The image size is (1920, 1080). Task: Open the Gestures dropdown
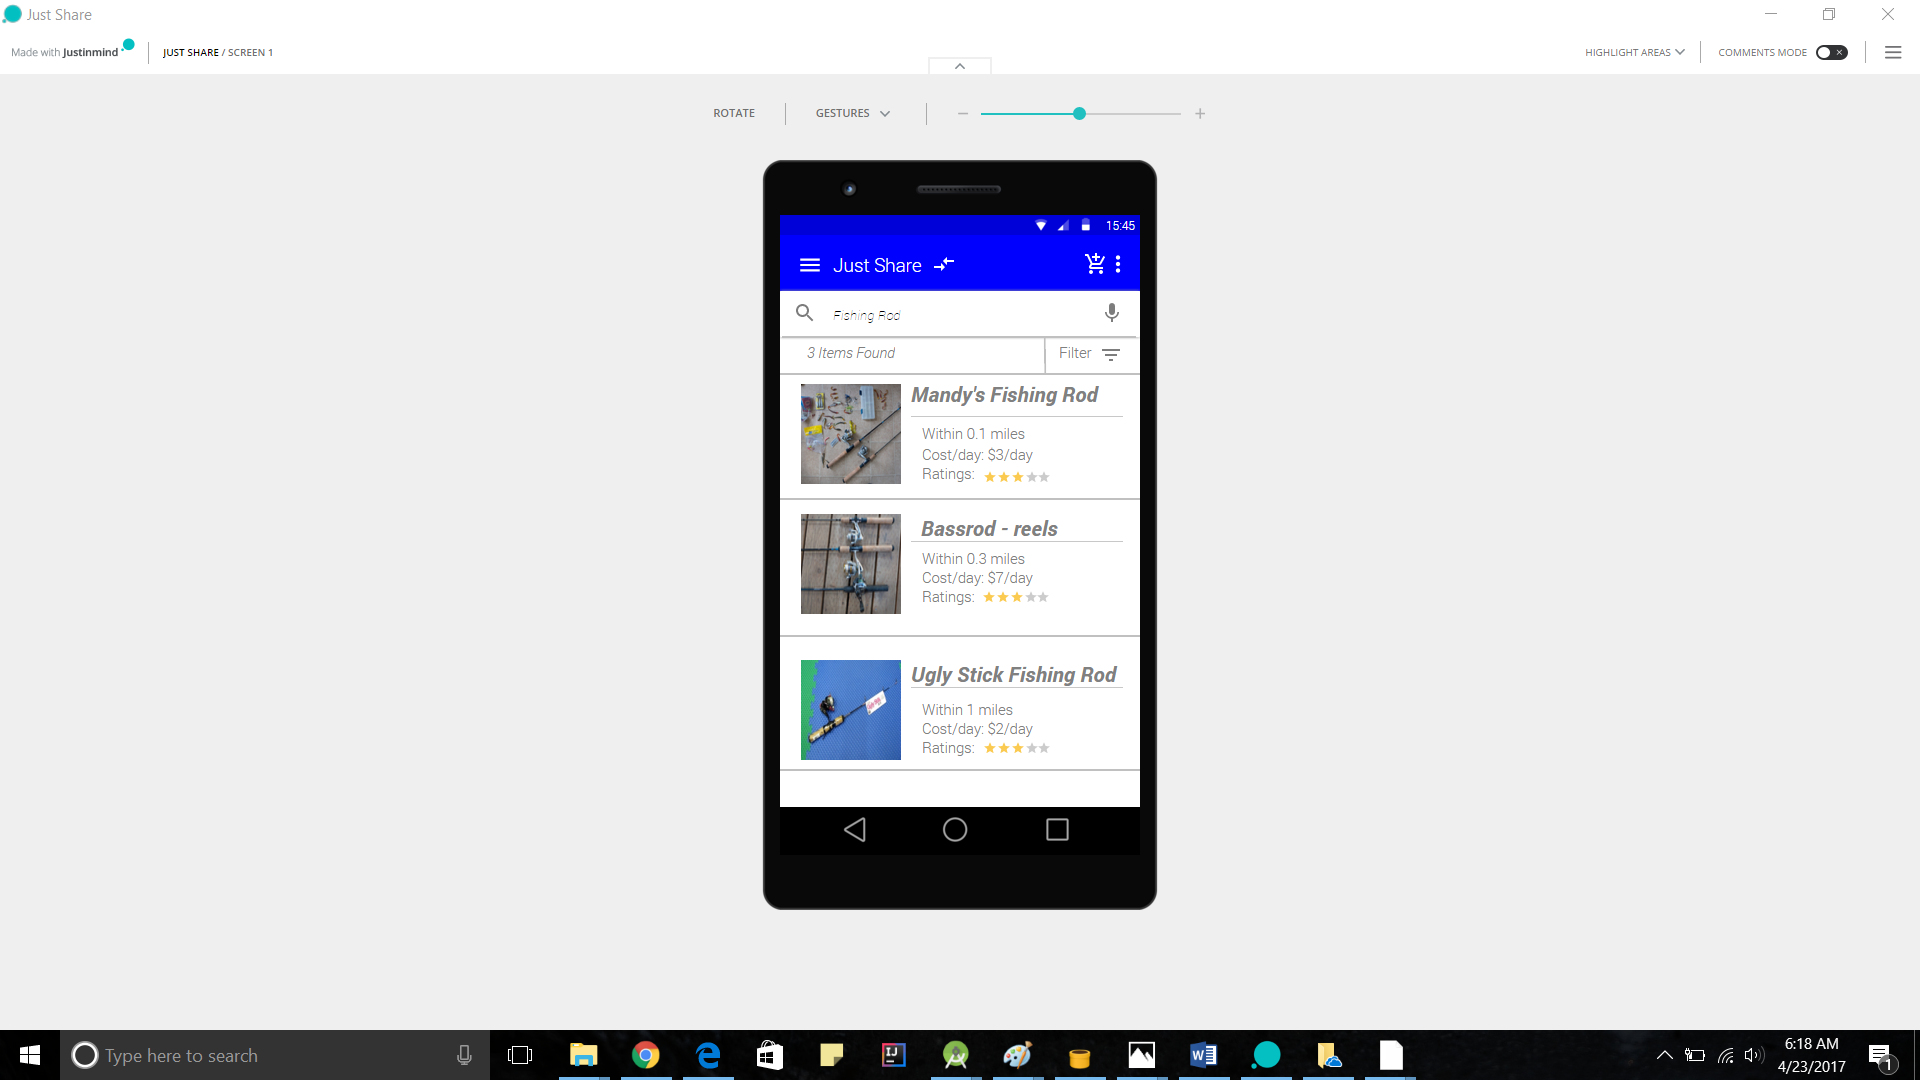[852, 113]
